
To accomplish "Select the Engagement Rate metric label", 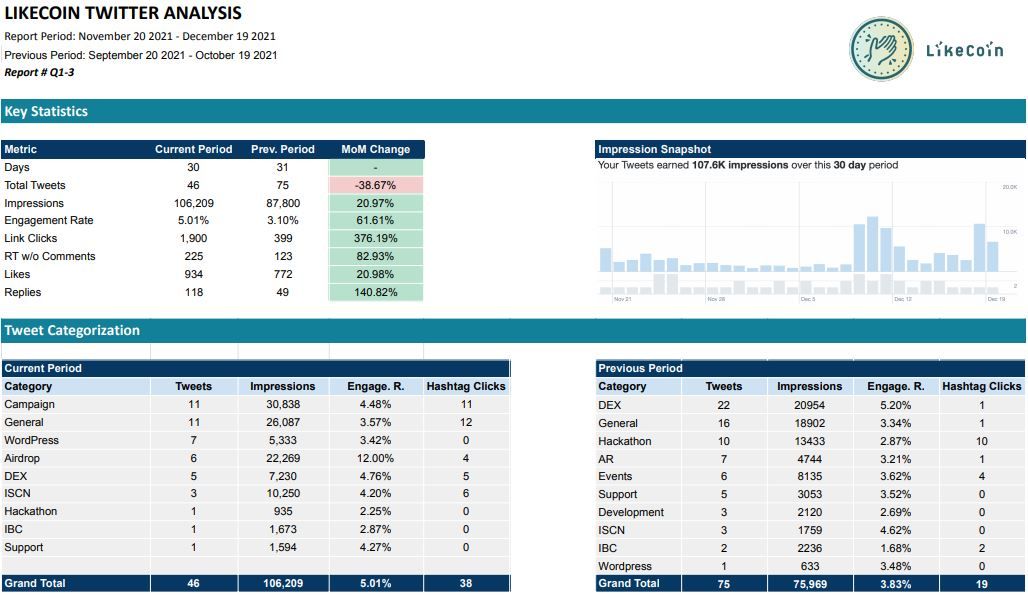I will 49,221.
